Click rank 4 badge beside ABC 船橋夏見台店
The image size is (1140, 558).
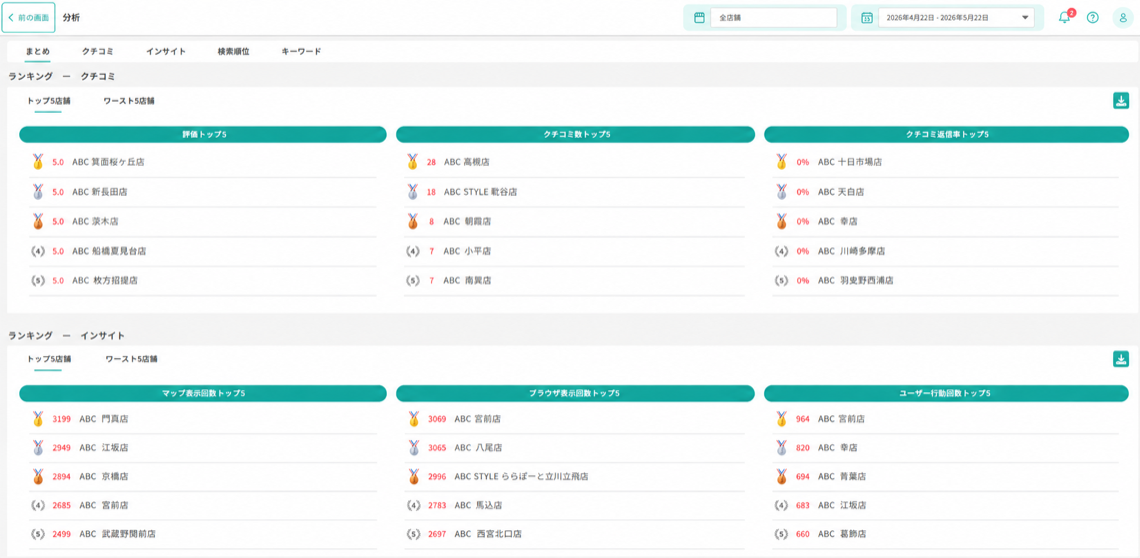(39, 251)
